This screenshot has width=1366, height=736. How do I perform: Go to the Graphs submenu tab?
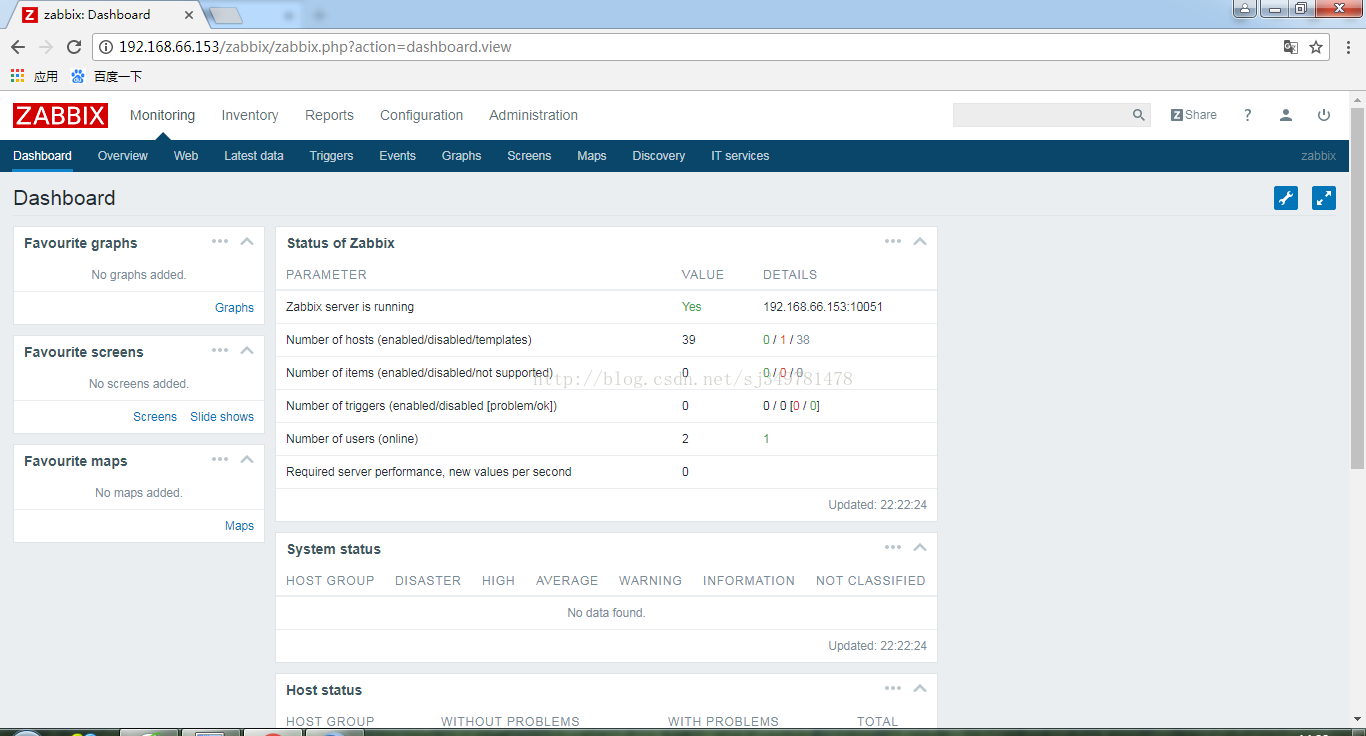[x=461, y=156]
